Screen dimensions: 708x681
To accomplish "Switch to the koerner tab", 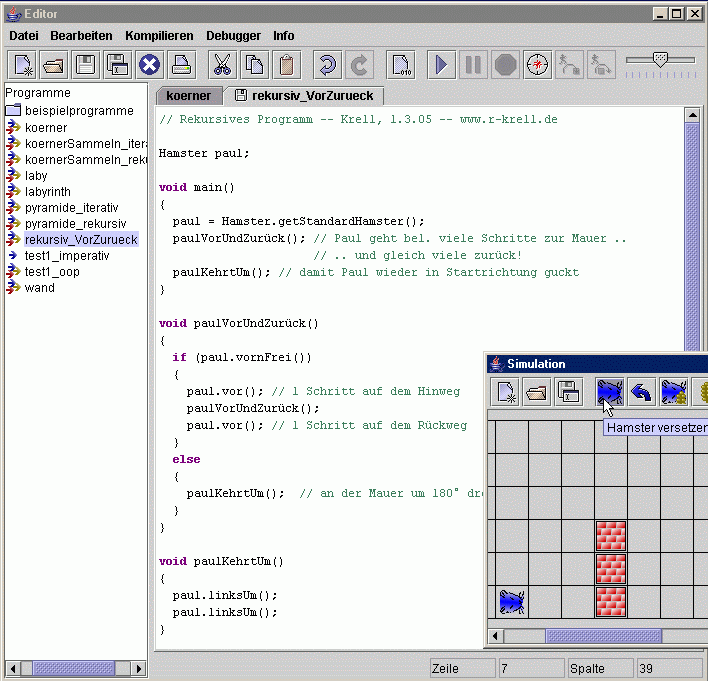I will pos(188,96).
